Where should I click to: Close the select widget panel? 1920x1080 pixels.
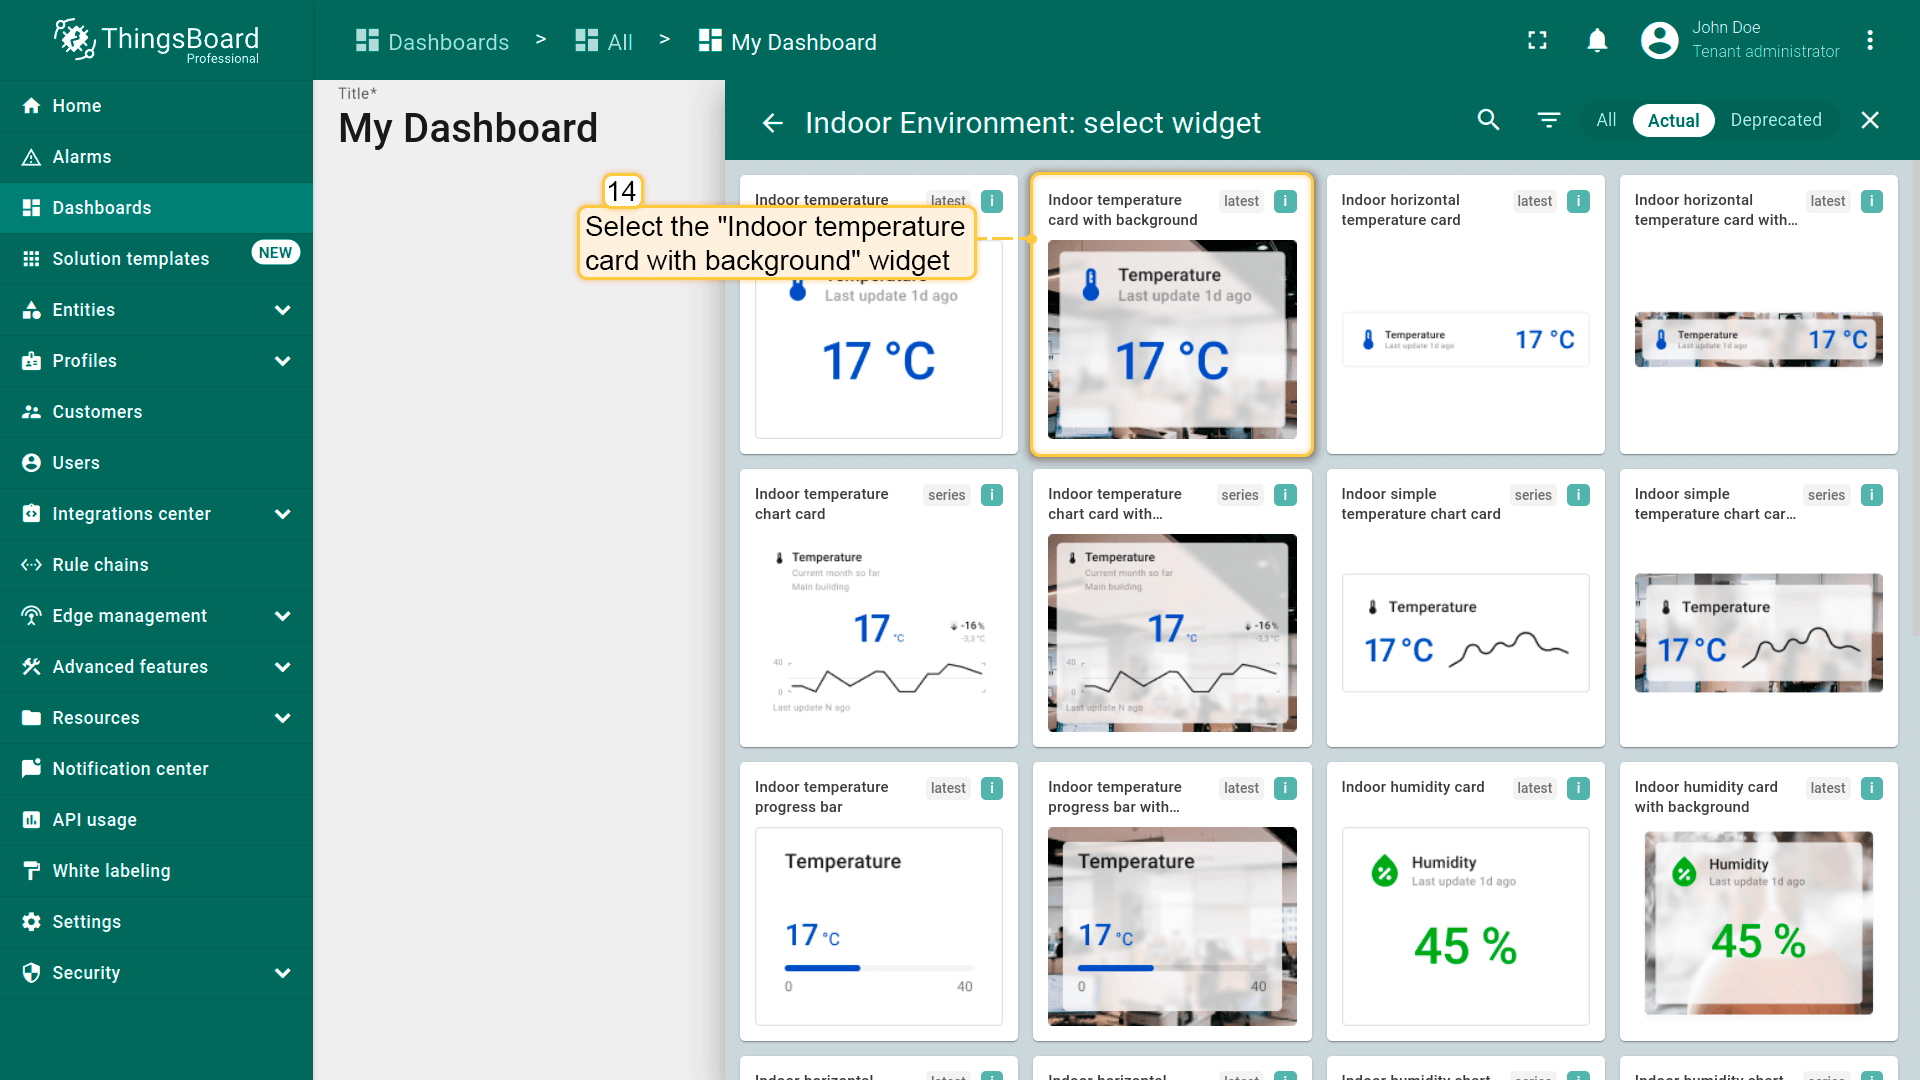coord(1869,120)
